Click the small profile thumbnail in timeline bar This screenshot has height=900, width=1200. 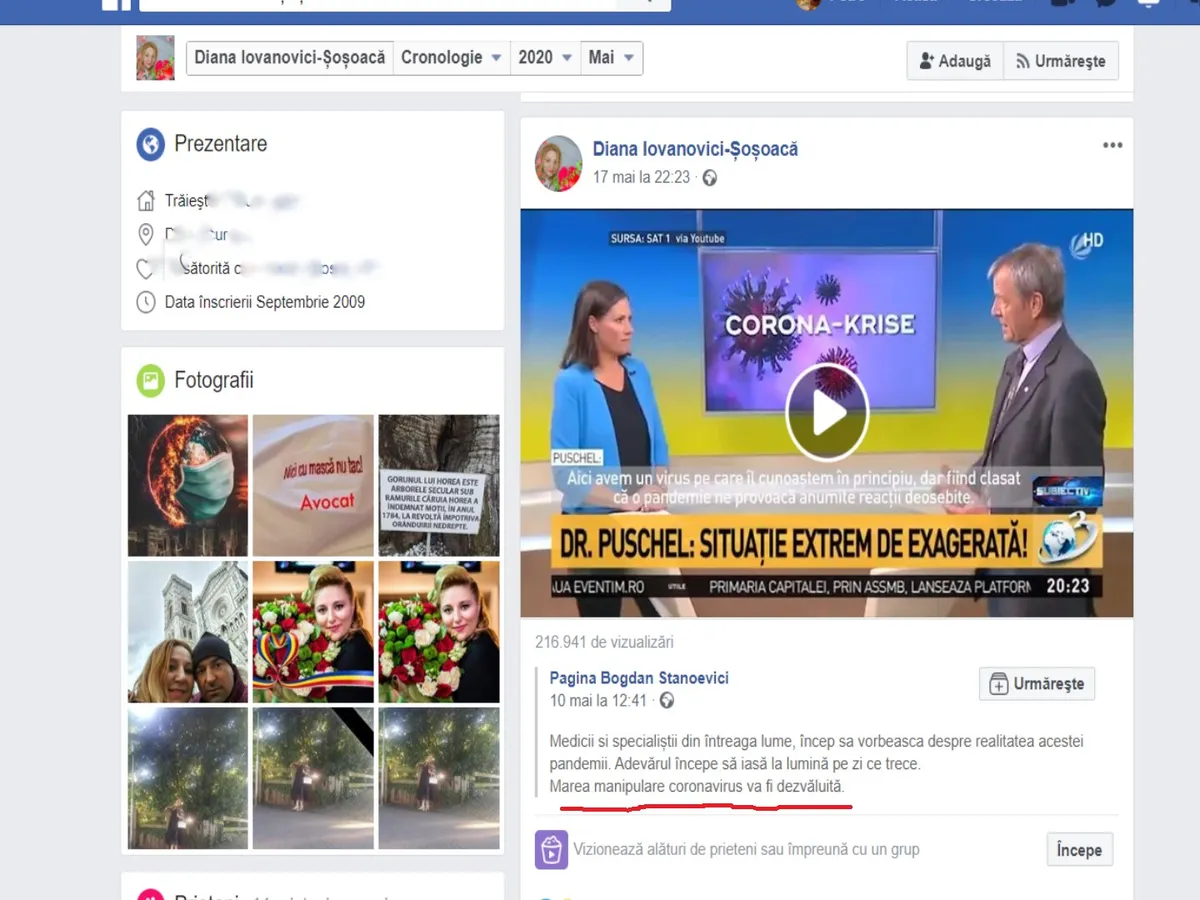[155, 58]
